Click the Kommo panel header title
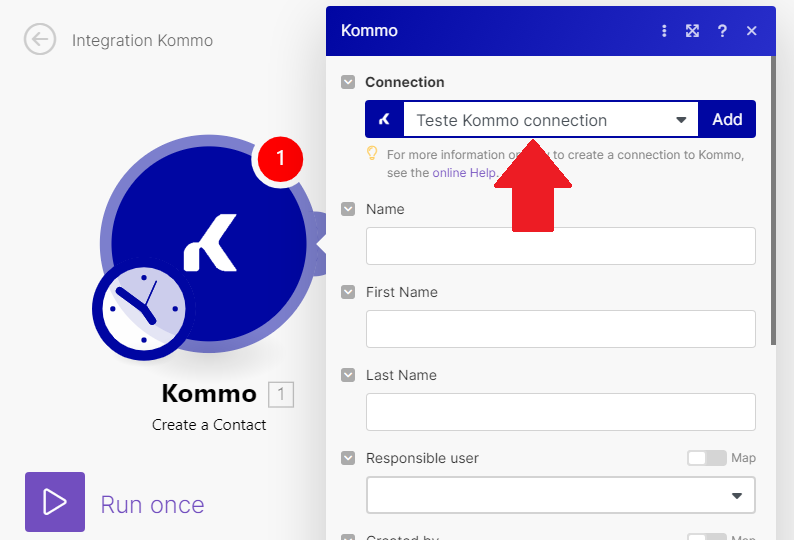 click(369, 30)
